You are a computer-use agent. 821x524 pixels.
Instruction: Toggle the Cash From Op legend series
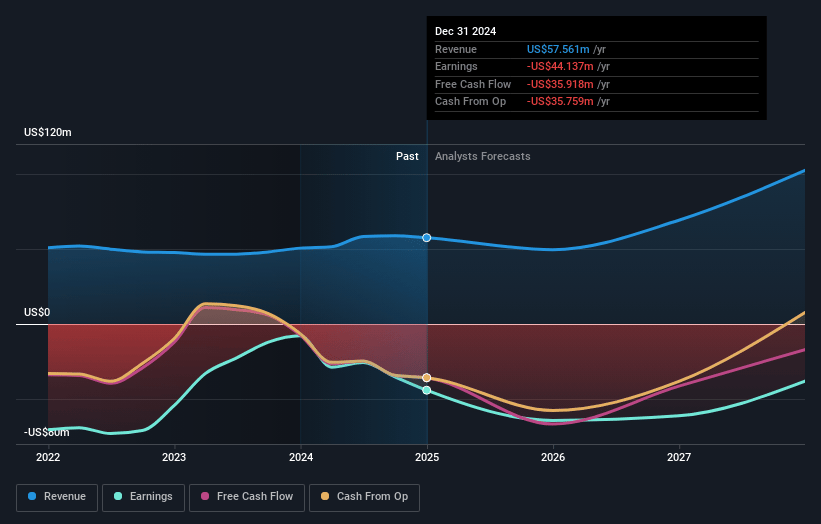click(x=364, y=497)
